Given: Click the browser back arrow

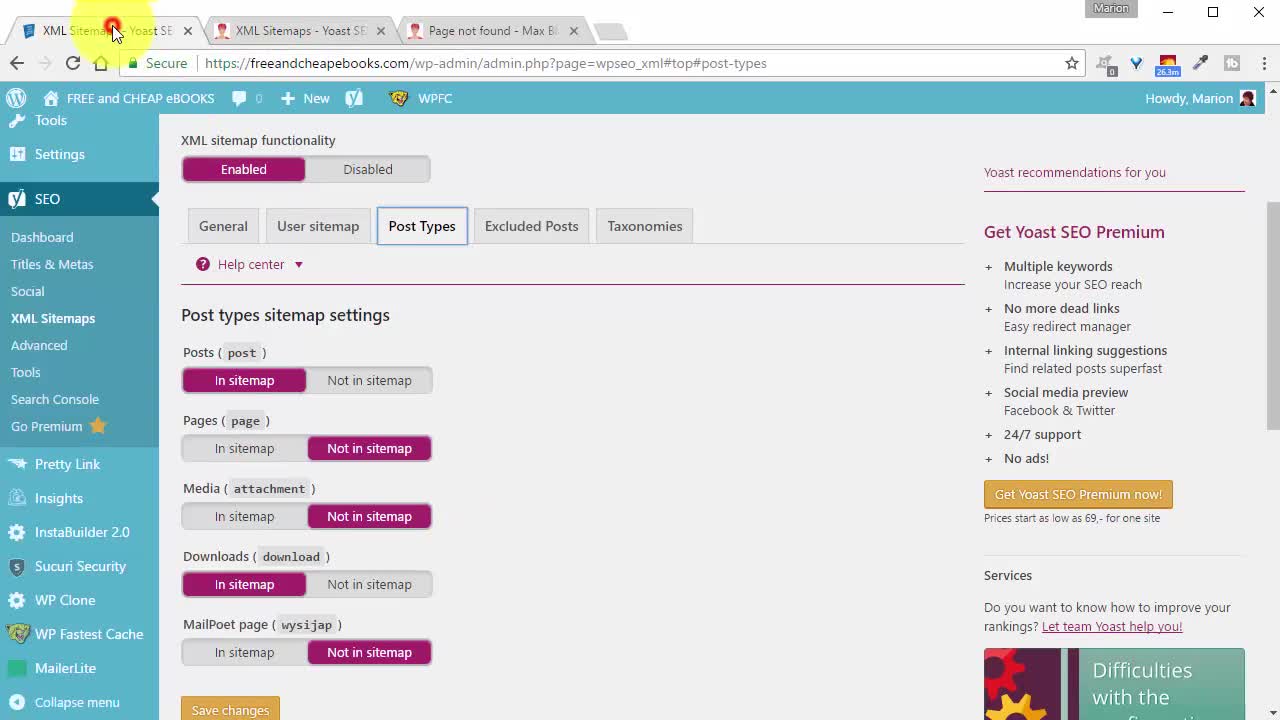Looking at the screenshot, I should point(17,63).
